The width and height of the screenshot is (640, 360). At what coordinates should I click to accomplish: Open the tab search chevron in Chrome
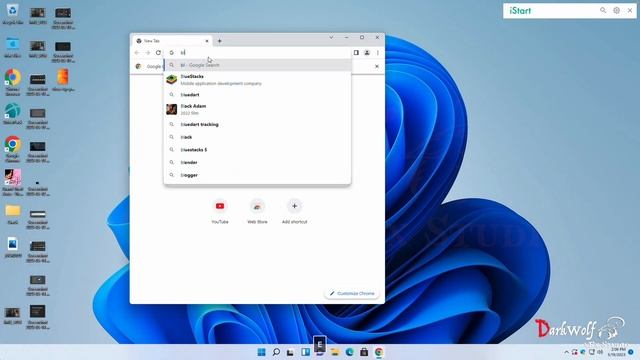(331, 37)
